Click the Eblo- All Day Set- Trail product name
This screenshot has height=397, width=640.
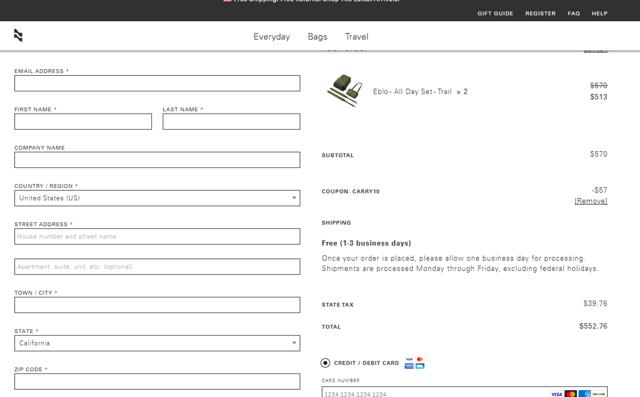click(x=412, y=92)
